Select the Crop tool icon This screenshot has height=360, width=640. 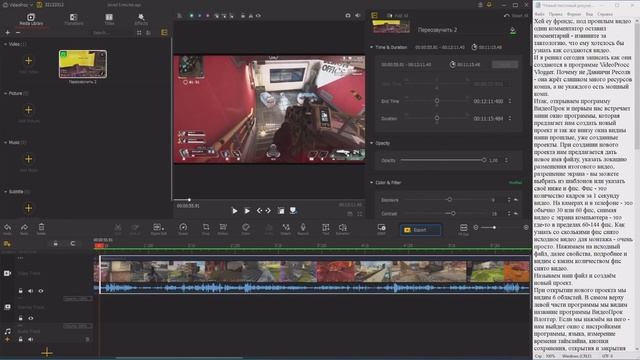point(206,227)
